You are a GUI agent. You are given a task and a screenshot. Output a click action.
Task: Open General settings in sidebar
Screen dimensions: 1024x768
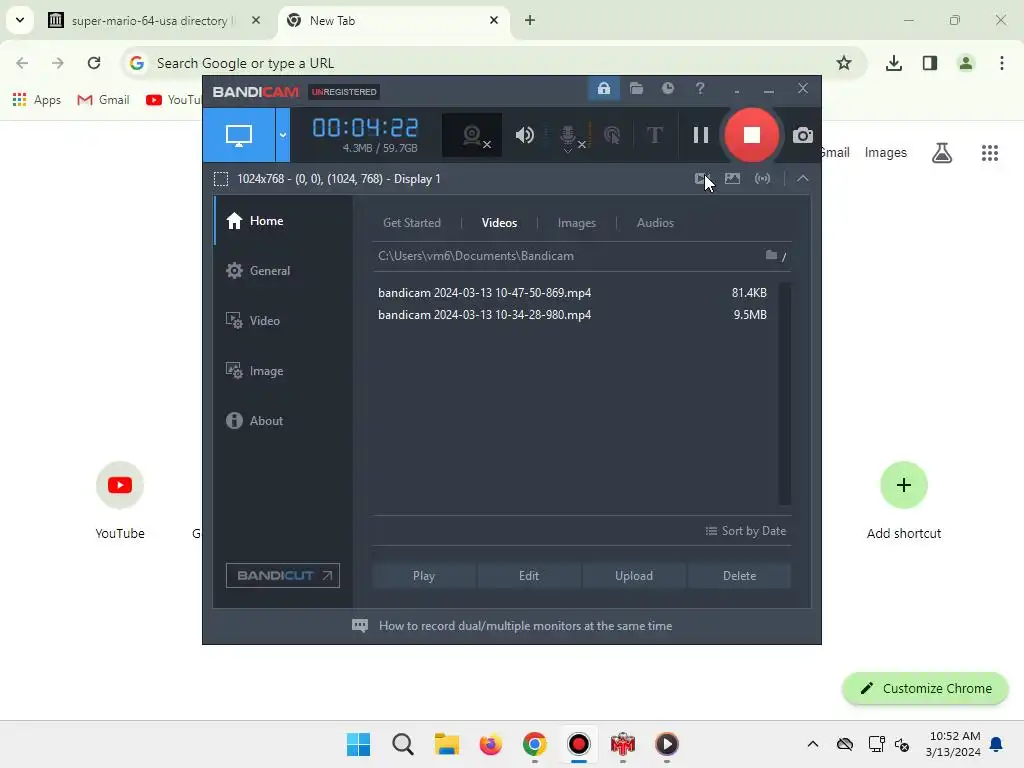pyautogui.click(x=283, y=270)
